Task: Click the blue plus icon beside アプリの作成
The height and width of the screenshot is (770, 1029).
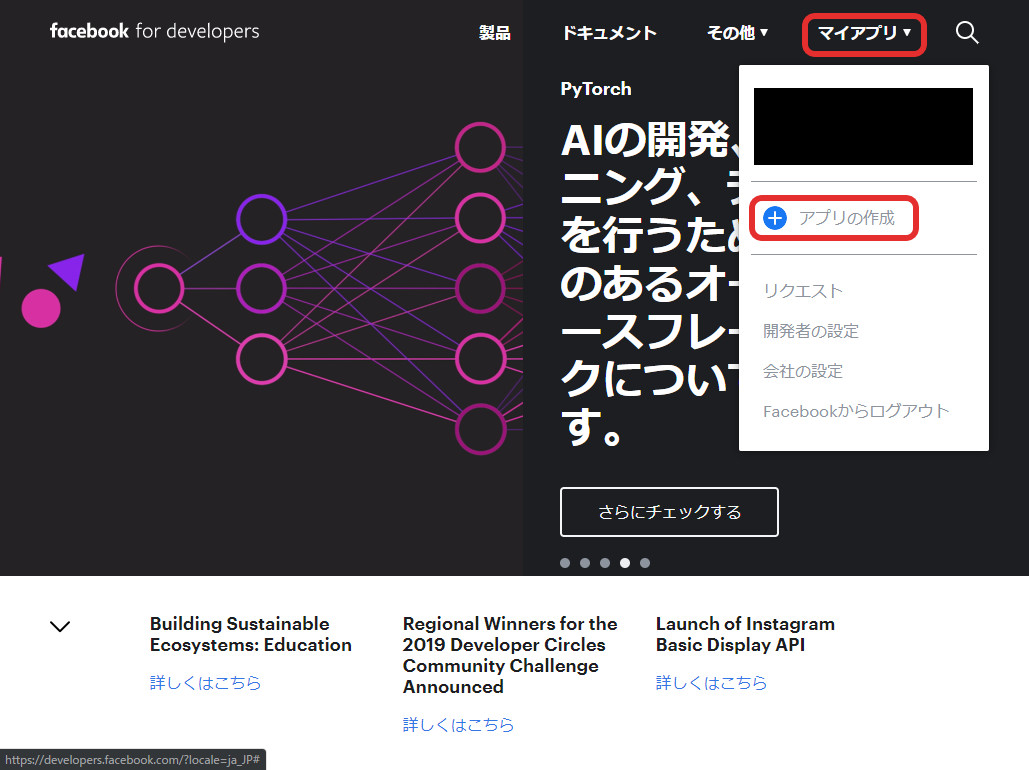Action: 775,217
